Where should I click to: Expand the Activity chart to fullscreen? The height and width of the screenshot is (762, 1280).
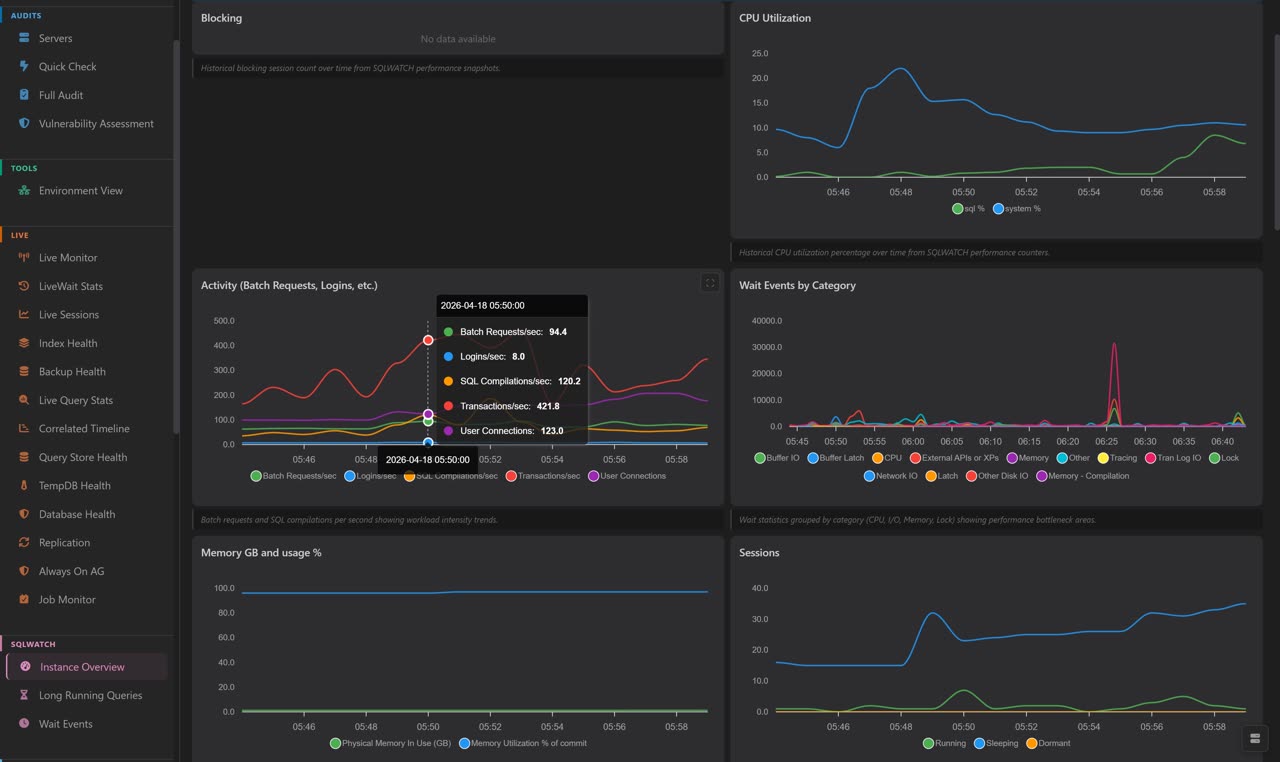710,282
